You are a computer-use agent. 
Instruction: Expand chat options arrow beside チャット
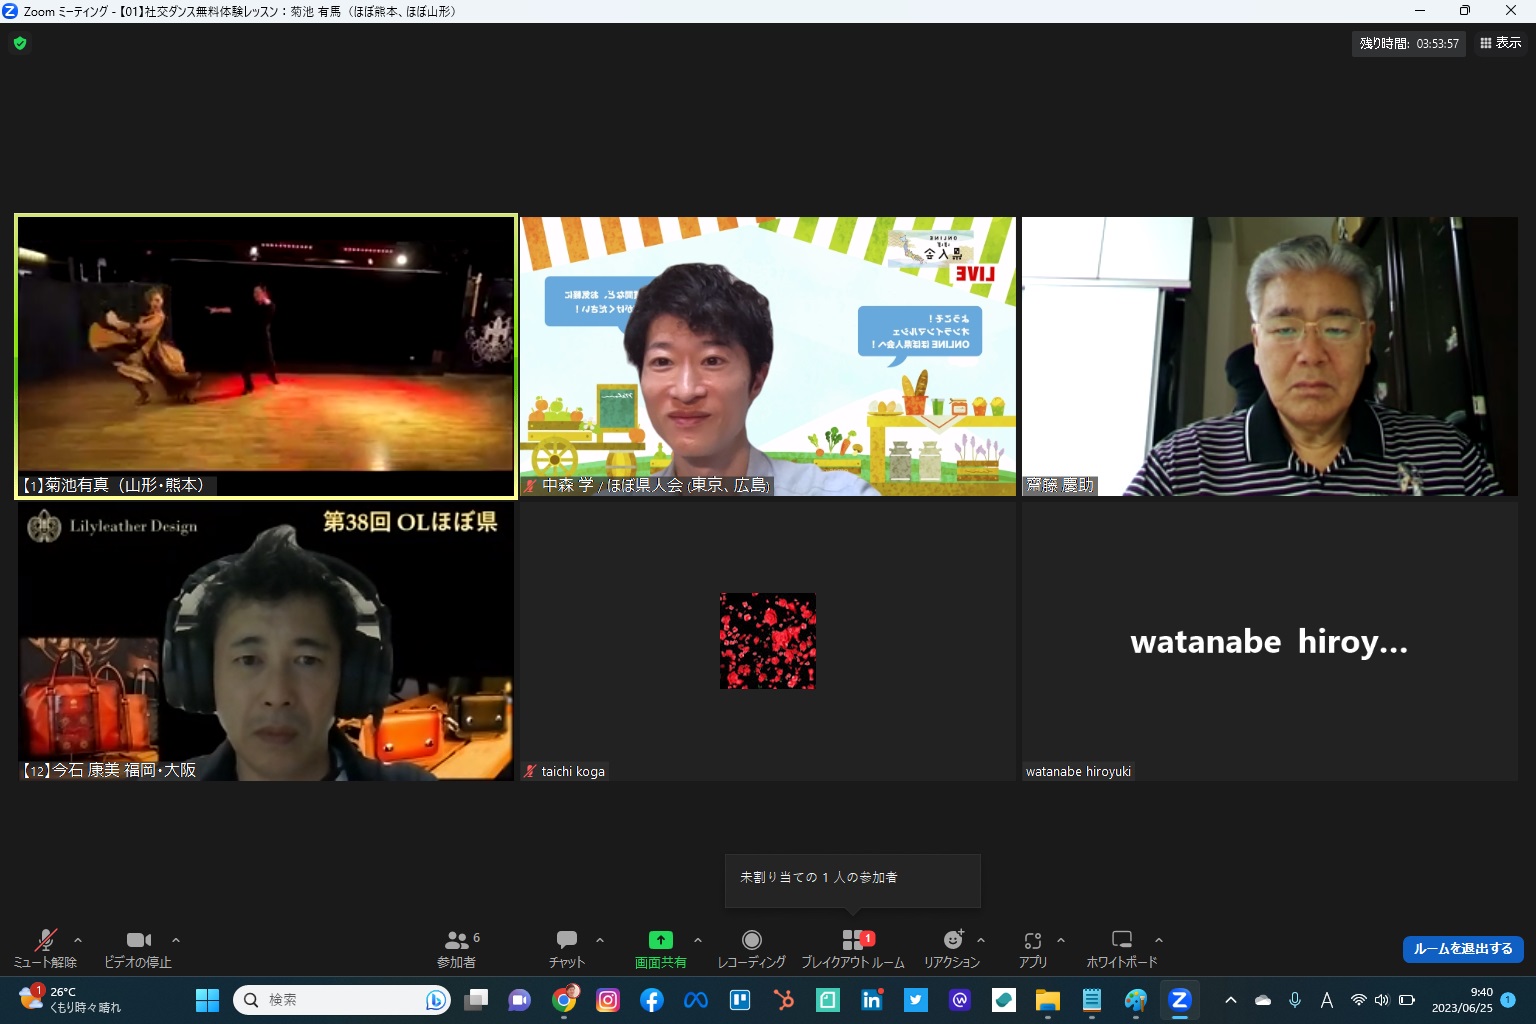coord(600,940)
